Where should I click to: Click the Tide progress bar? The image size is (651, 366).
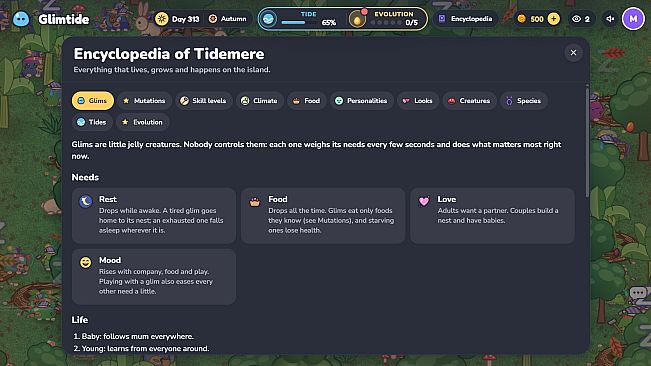(x=299, y=22)
